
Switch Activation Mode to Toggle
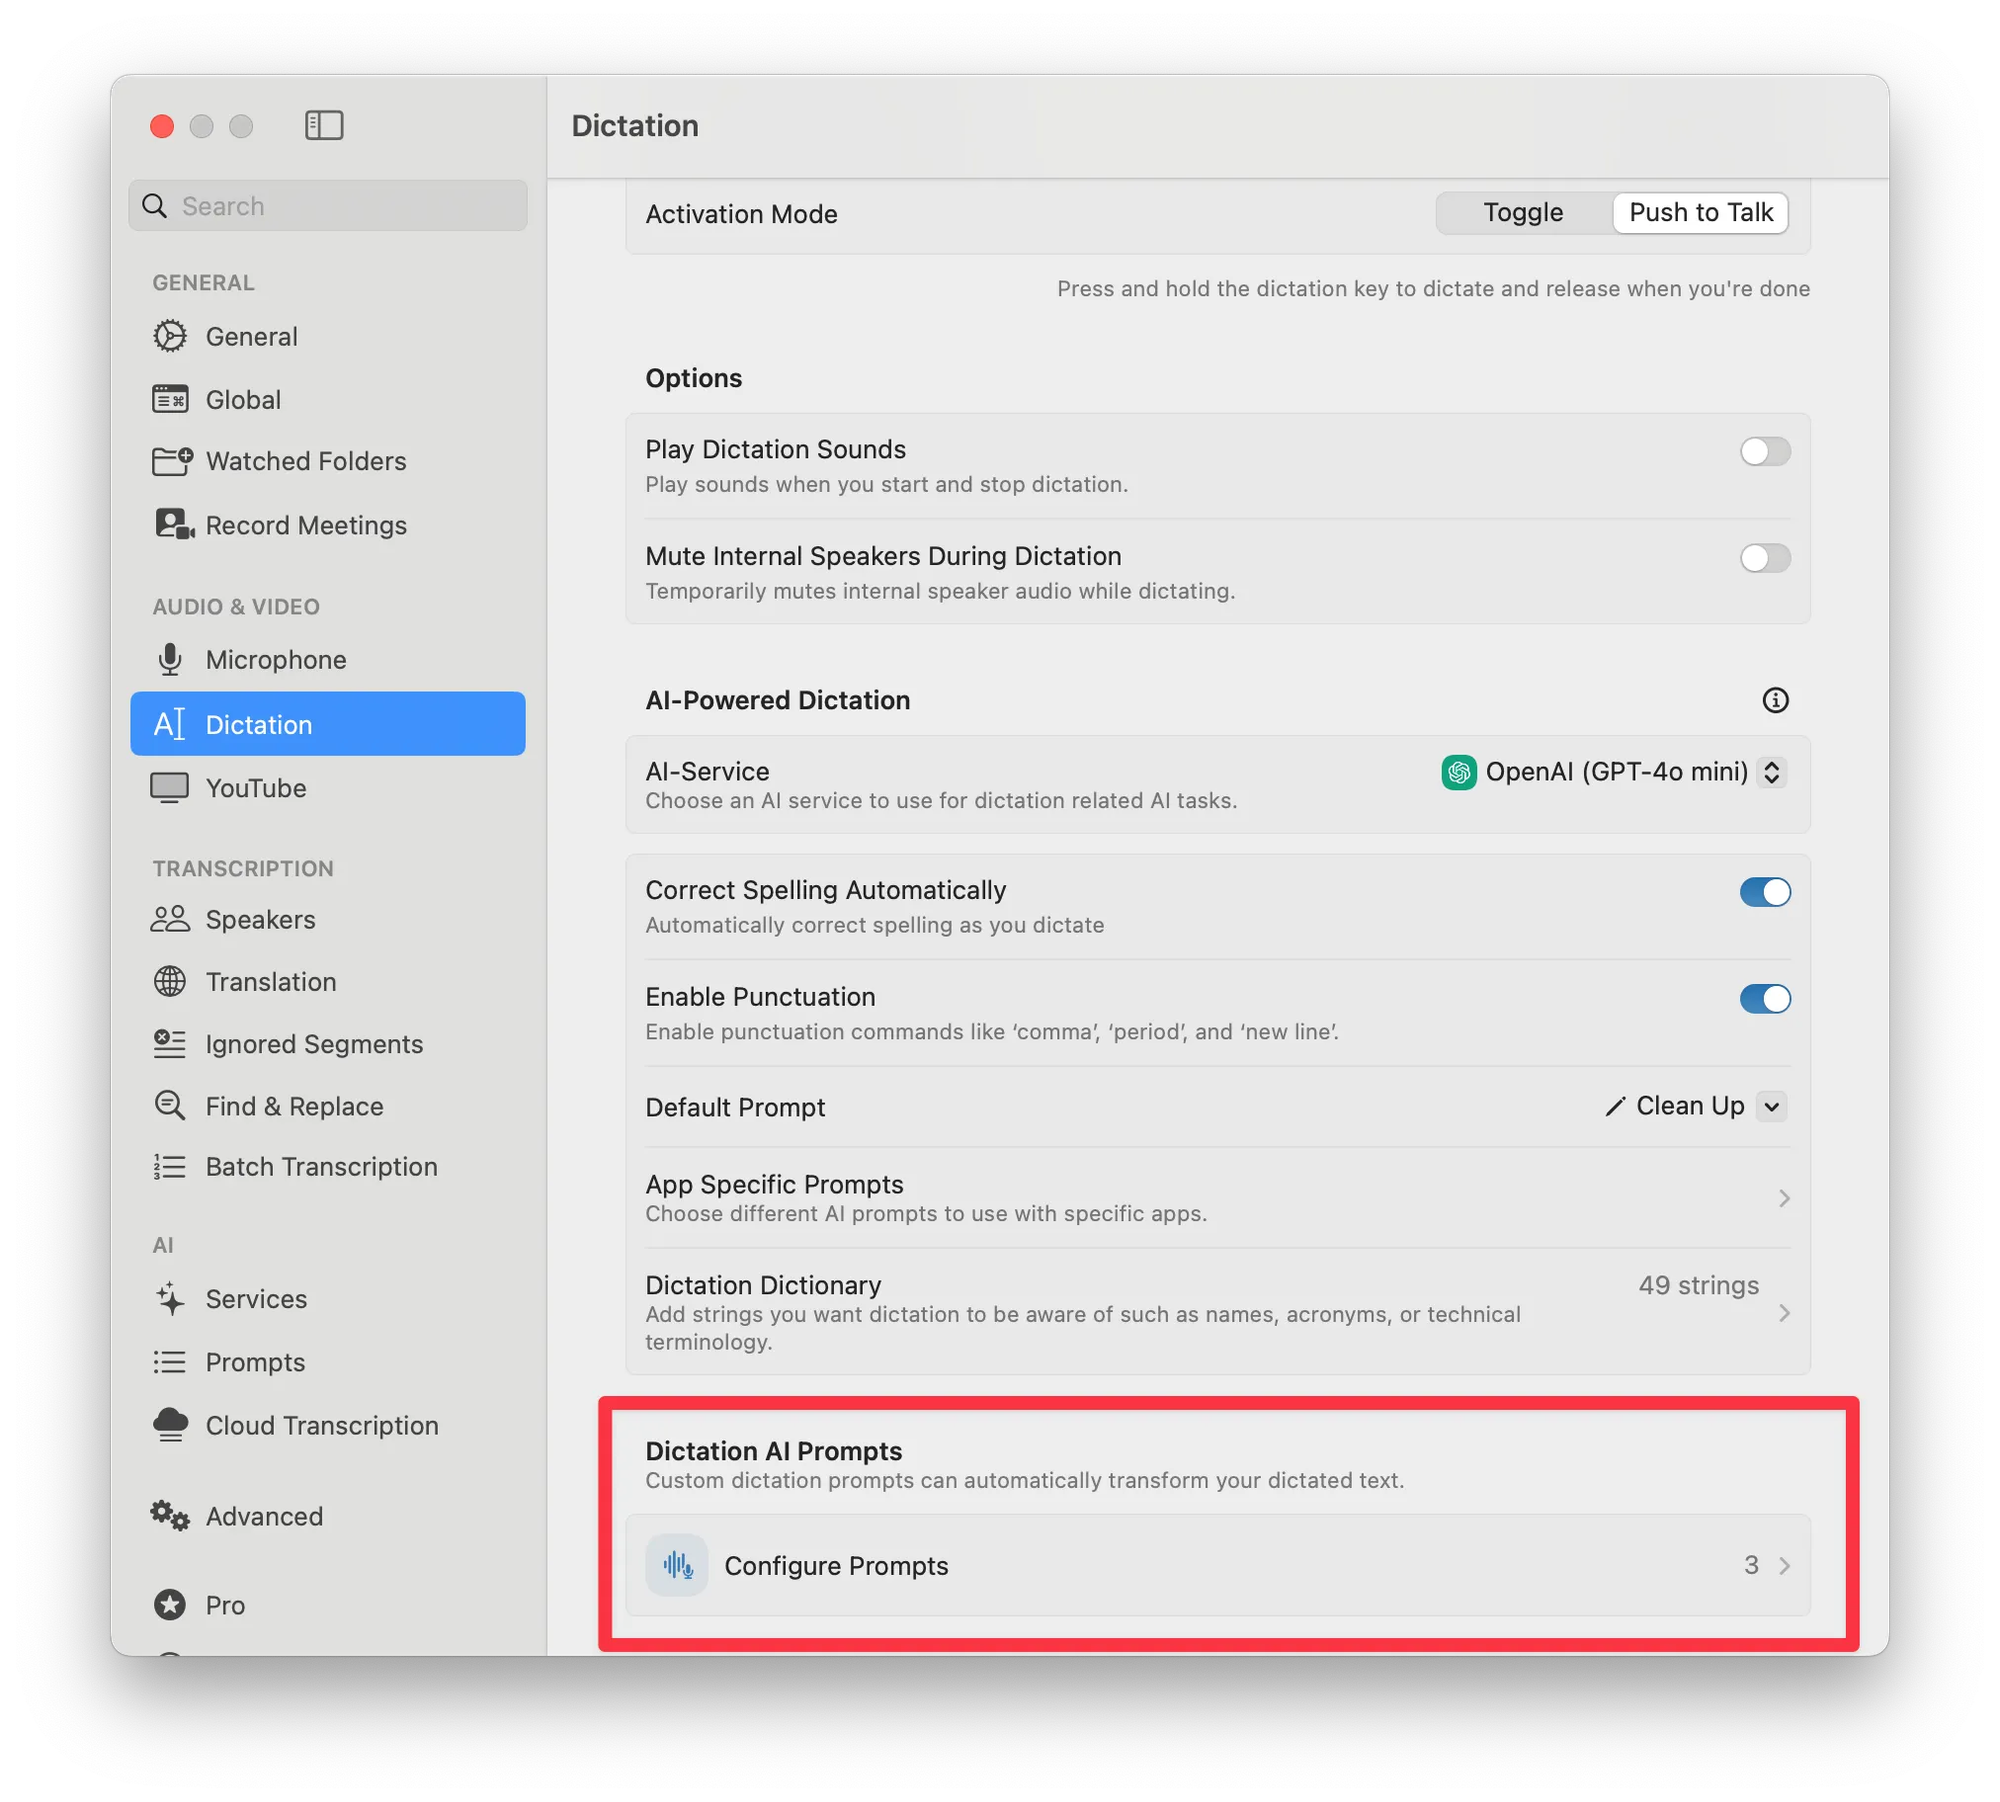pos(1522,213)
